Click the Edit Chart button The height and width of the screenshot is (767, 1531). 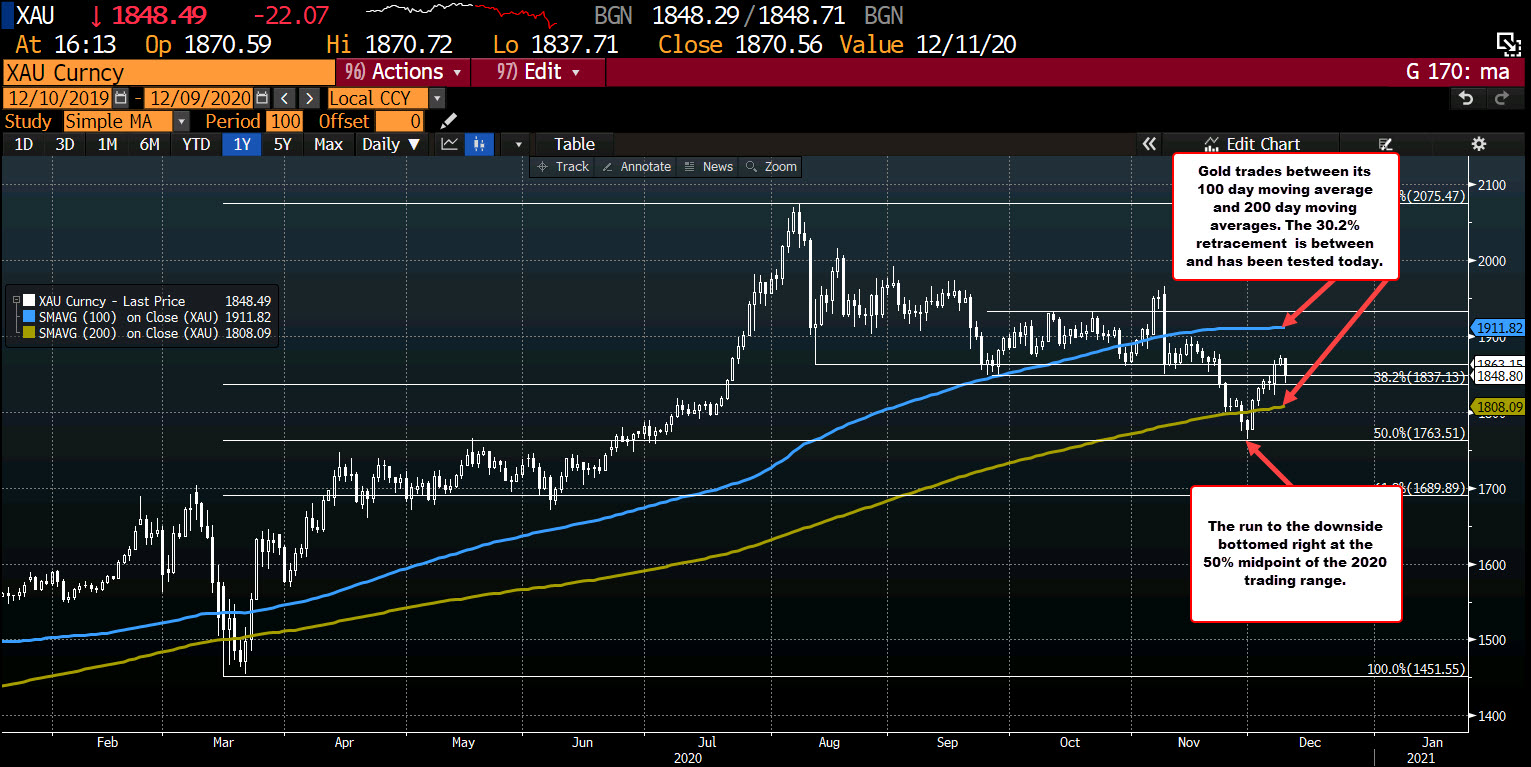pyautogui.click(x=1251, y=144)
